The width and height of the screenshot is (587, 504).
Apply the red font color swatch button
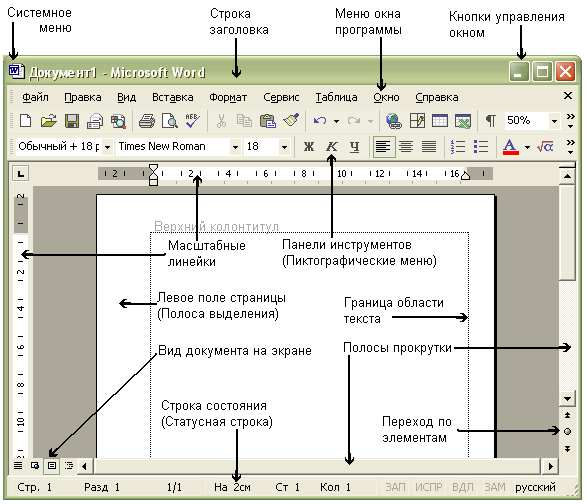coord(511,146)
